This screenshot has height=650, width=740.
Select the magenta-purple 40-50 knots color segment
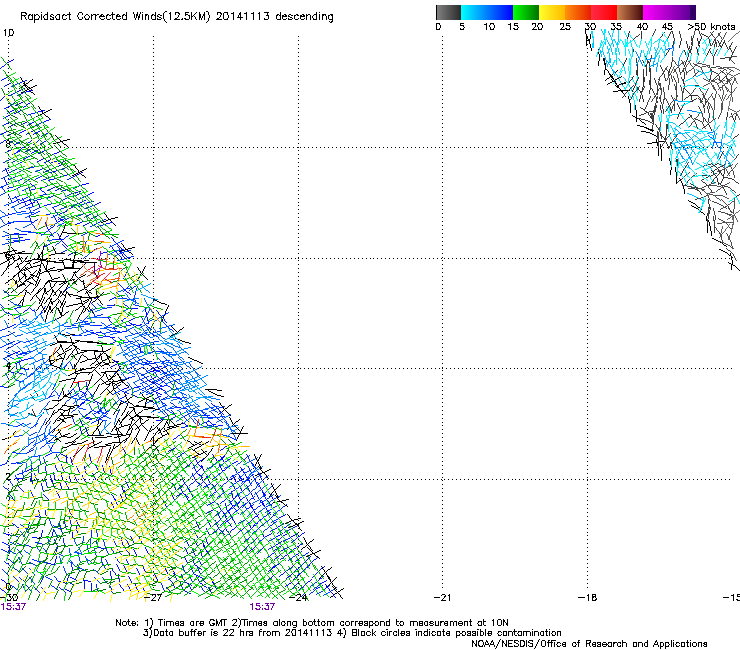point(669,12)
